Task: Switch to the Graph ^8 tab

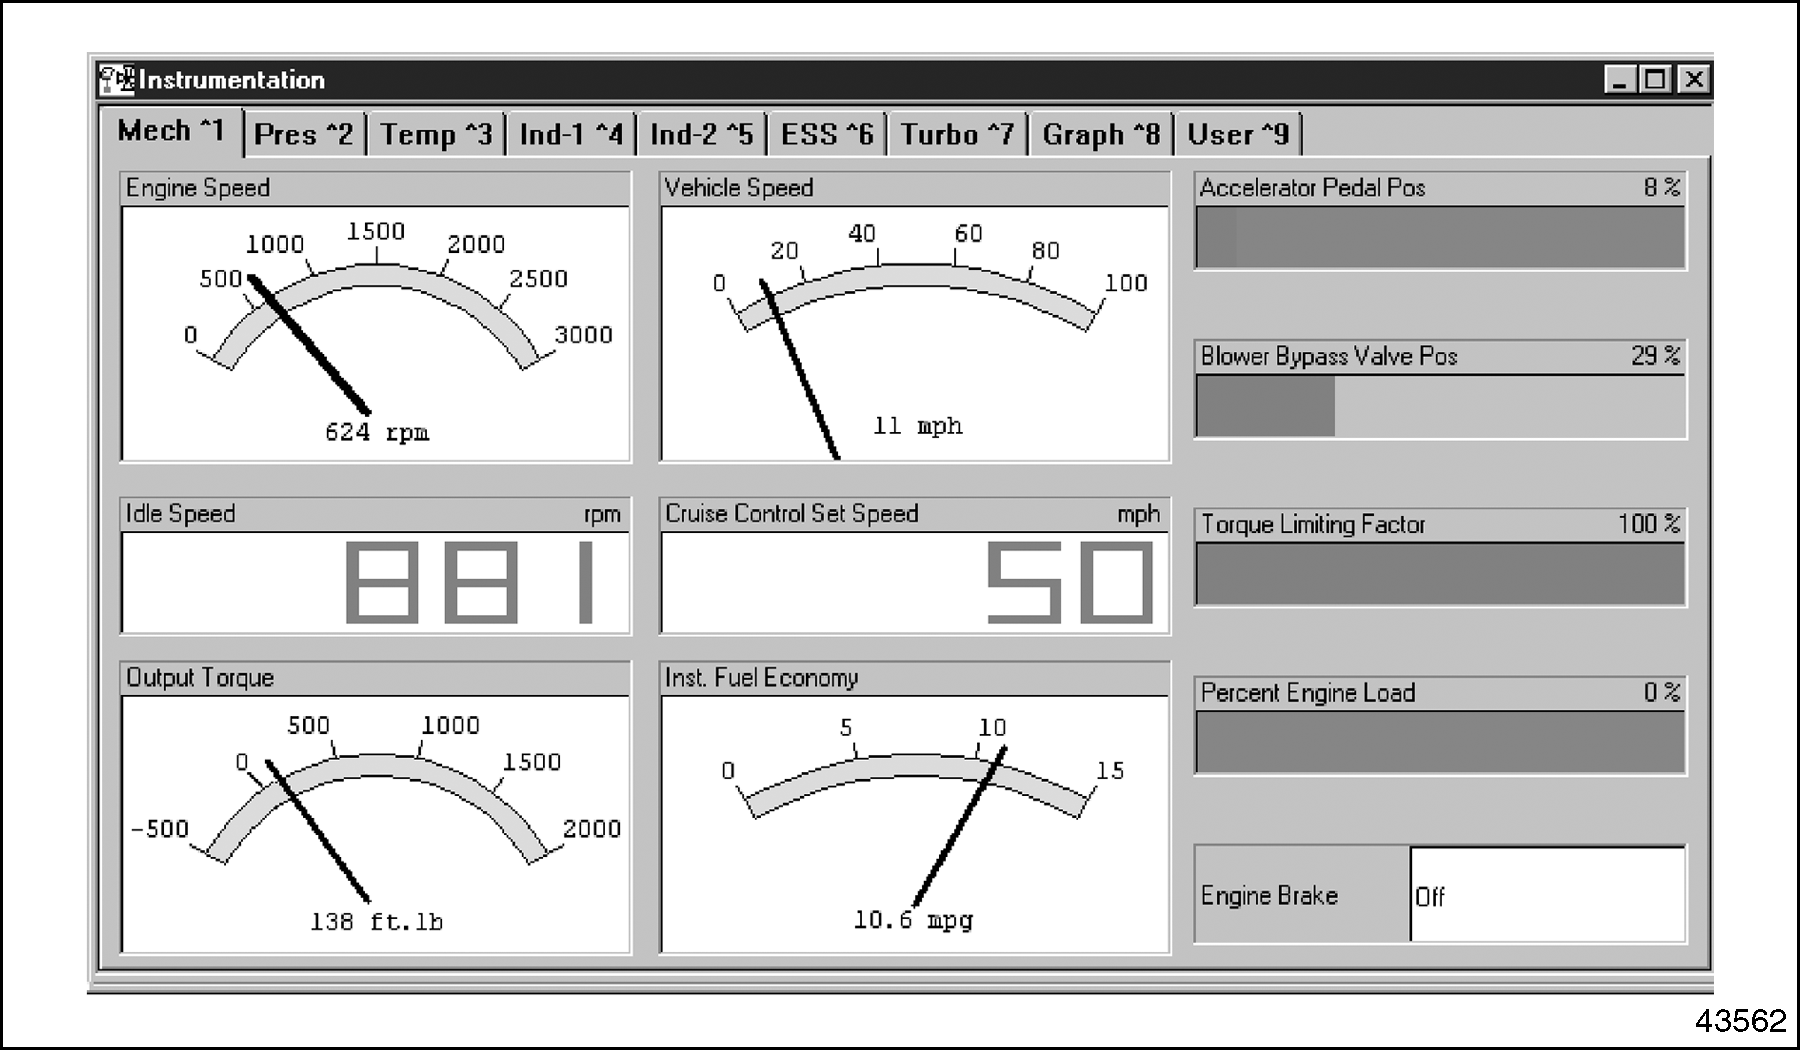Action: pos(1101,135)
